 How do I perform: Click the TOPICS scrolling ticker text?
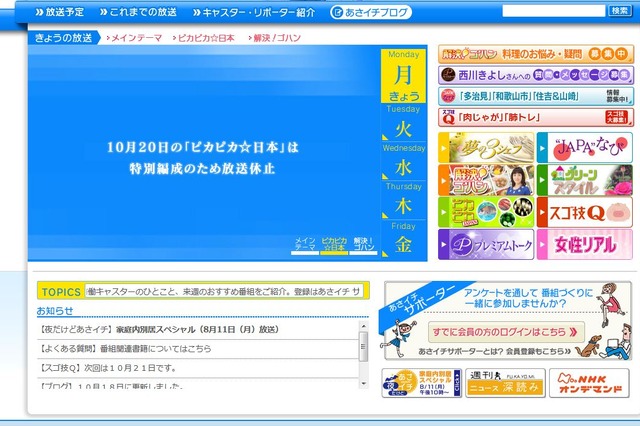coord(224,291)
